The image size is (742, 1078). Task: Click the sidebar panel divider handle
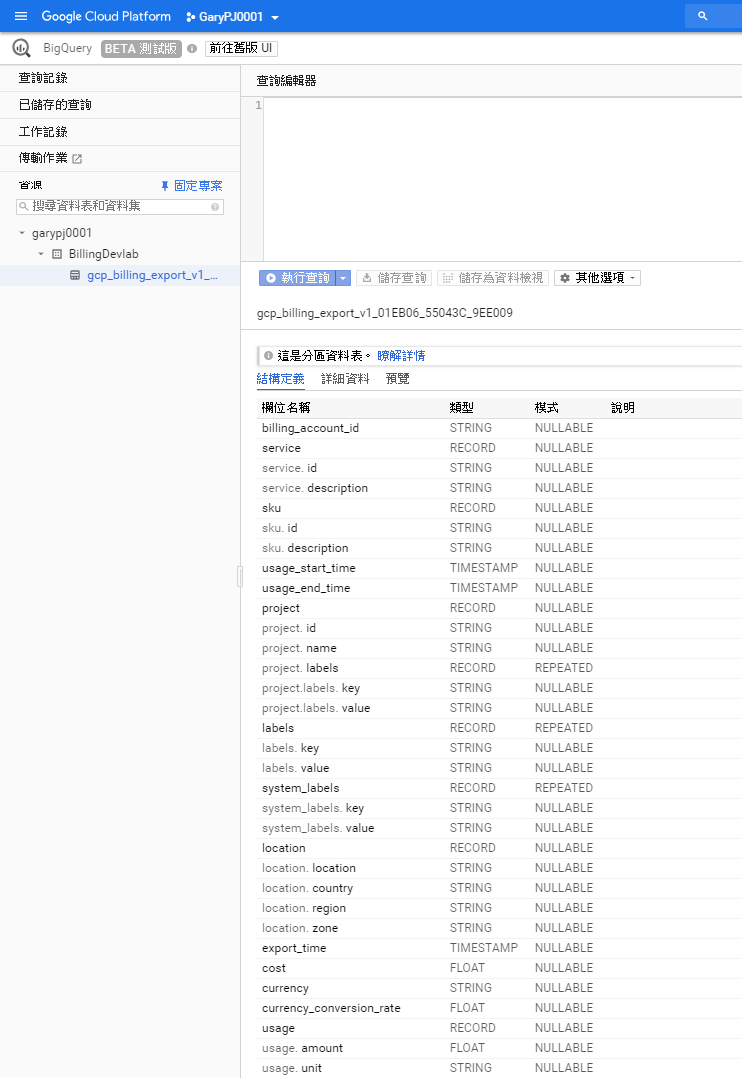pyautogui.click(x=240, y=576)
